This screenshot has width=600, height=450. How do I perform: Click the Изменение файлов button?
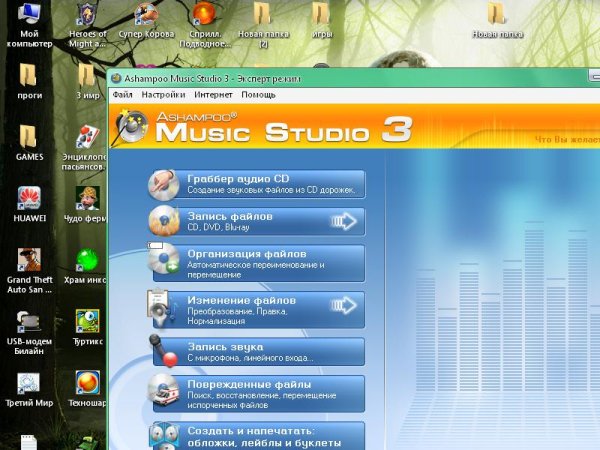(257, 310)
